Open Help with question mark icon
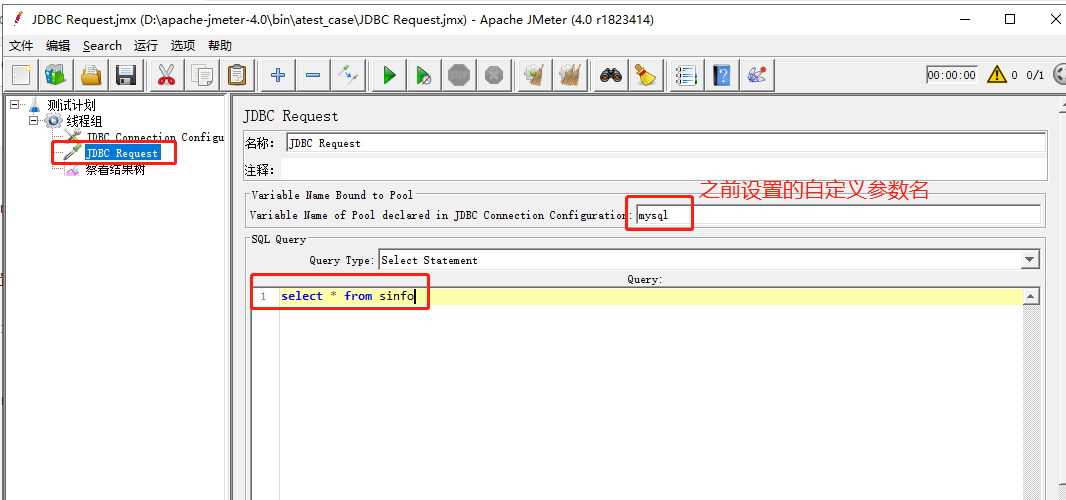Image resolution: width=1066 pixels, height=500 pixels. [721, 75]
